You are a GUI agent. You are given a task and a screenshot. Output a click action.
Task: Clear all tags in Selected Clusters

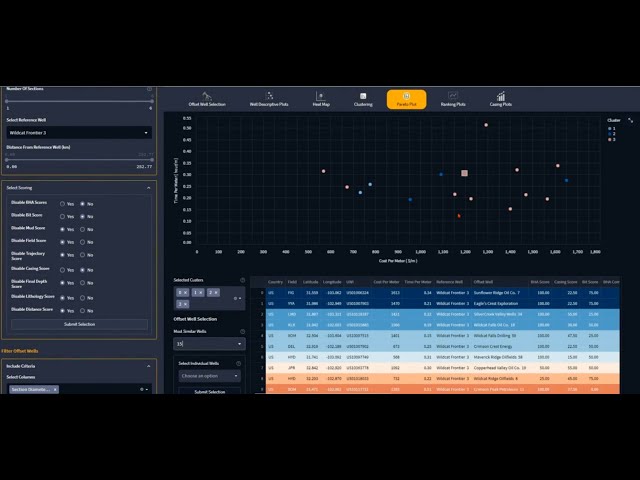coord(235,298)
